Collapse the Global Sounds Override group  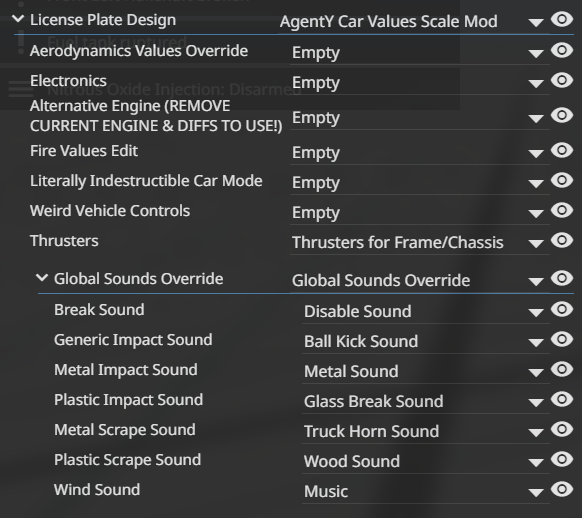click(42, 277)
